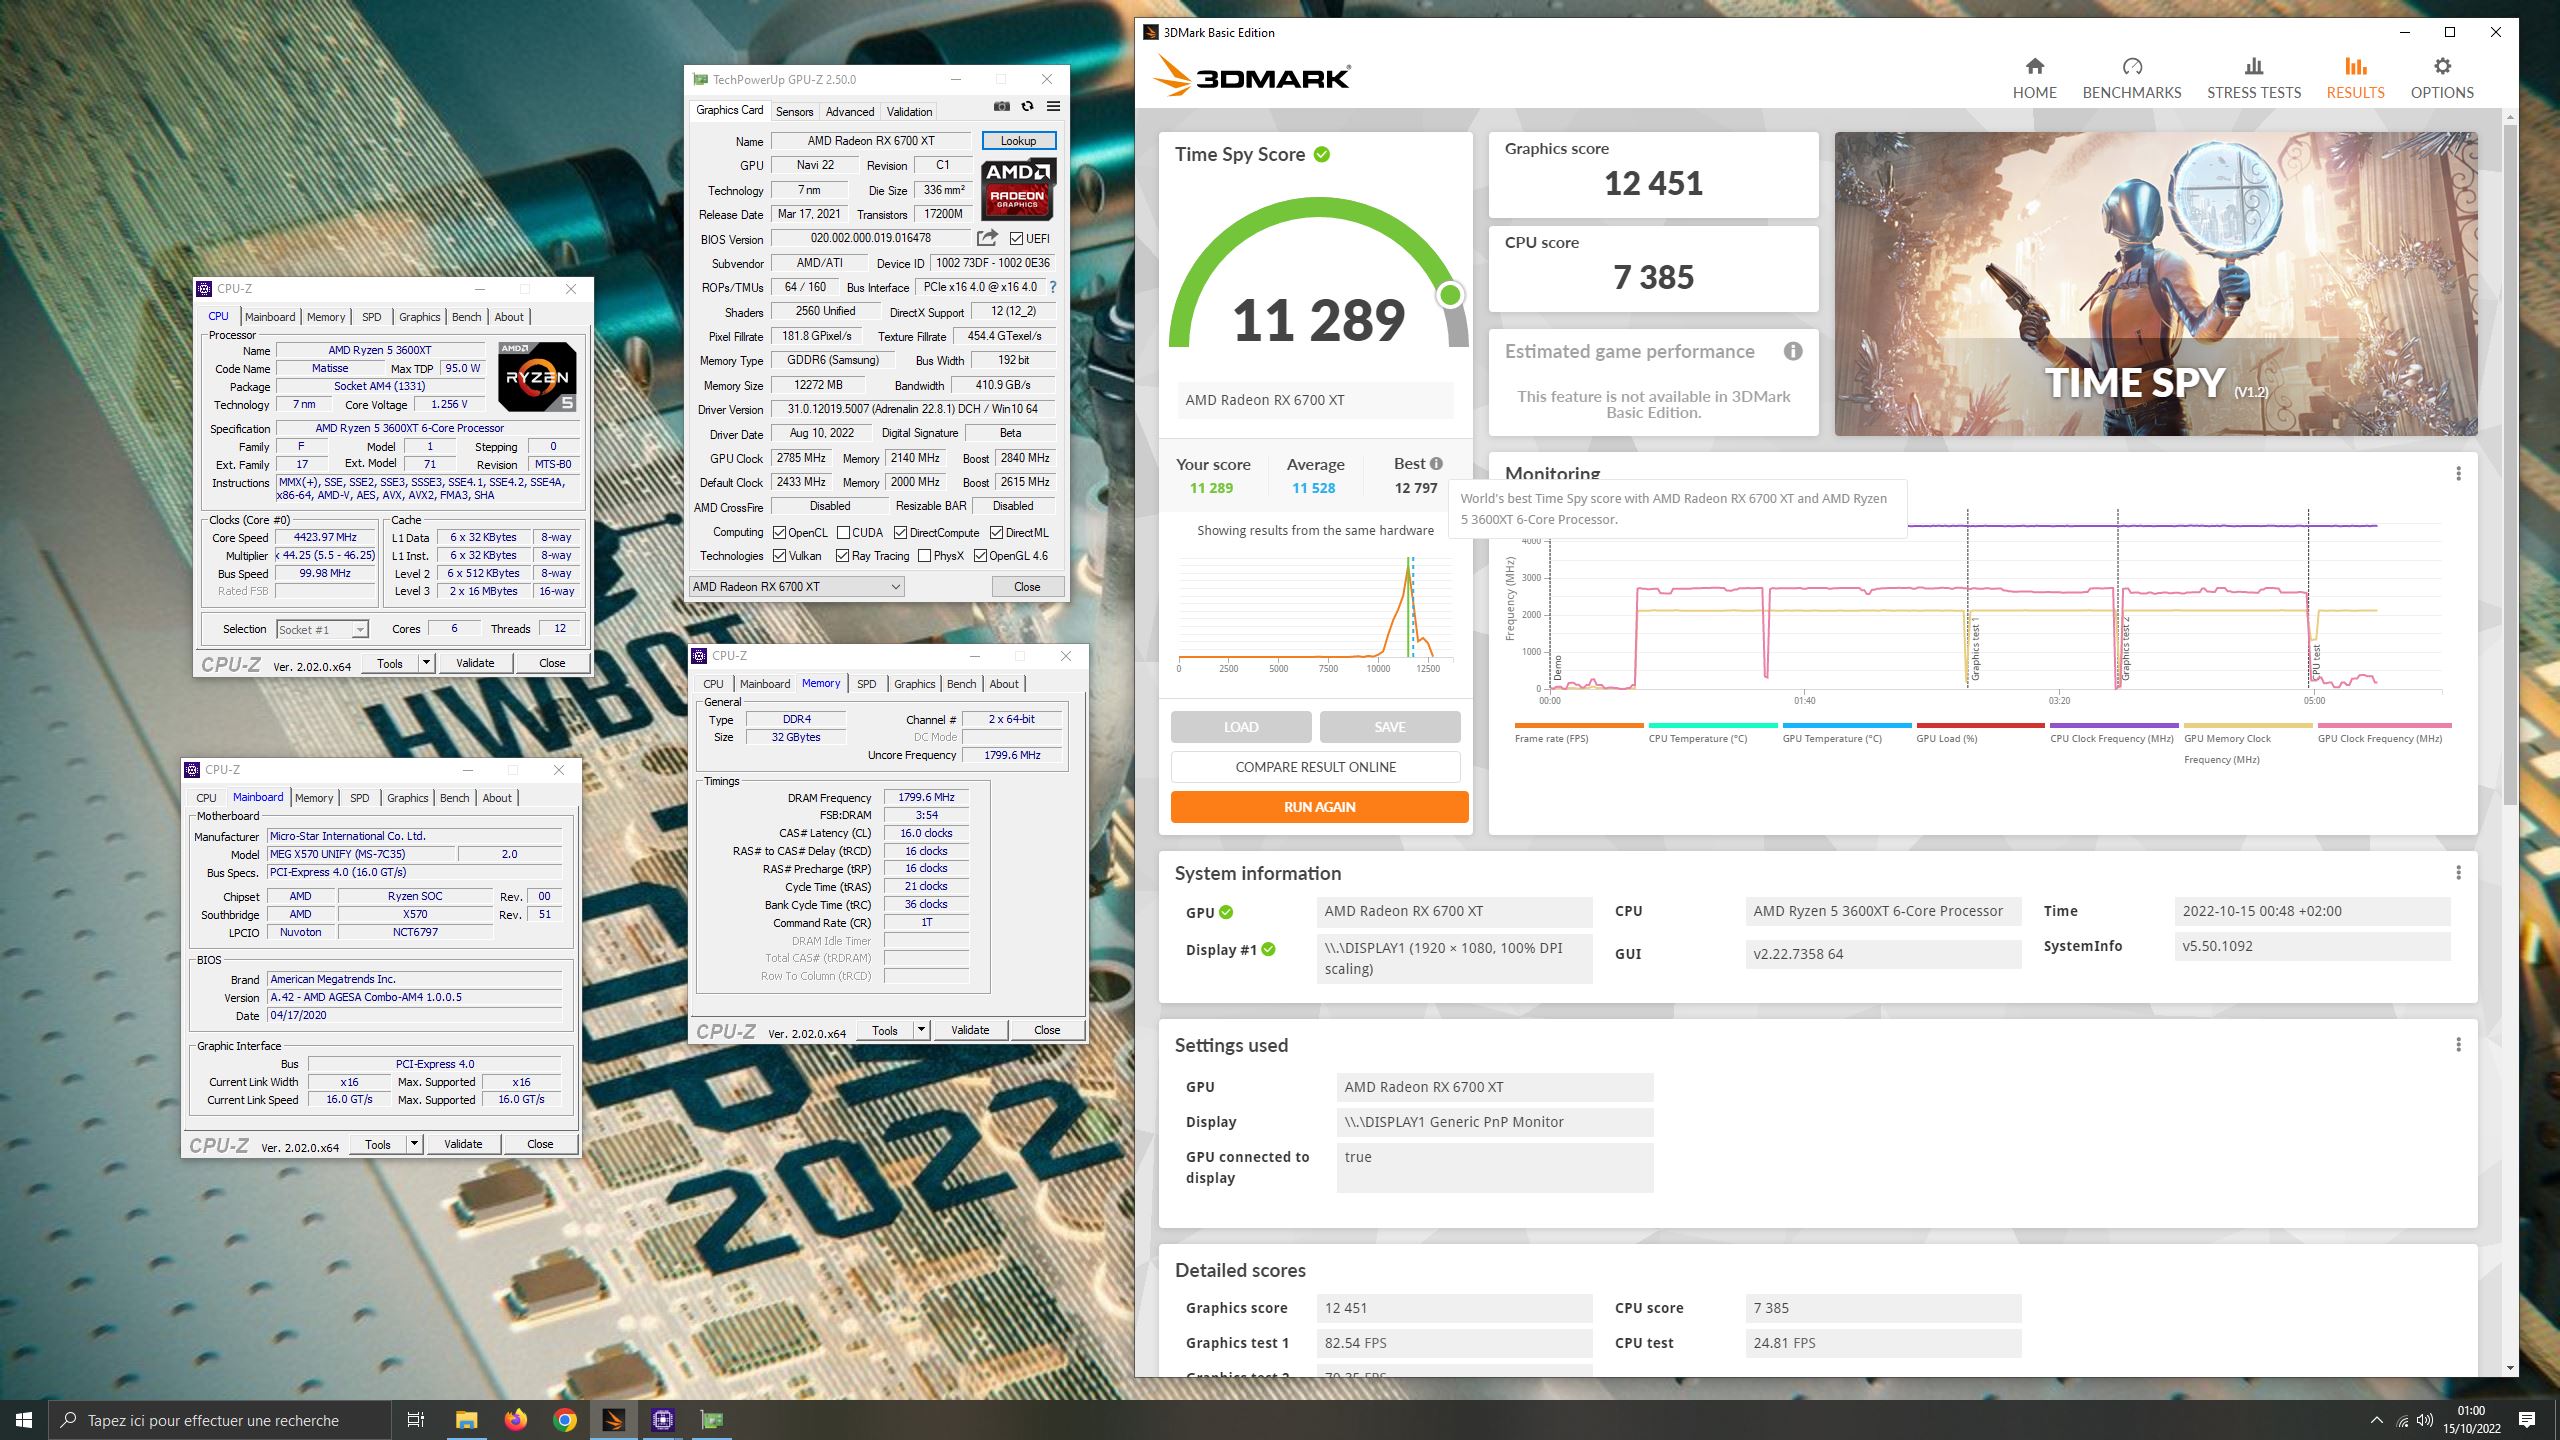Toggle the OpenGL 4.6 checkbox in GPU-Z
This screenshot has width=2560, height=1440.
click(980, 556)
